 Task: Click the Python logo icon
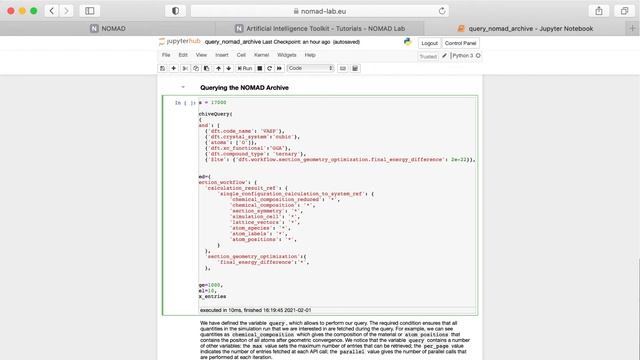click(407, 42)
